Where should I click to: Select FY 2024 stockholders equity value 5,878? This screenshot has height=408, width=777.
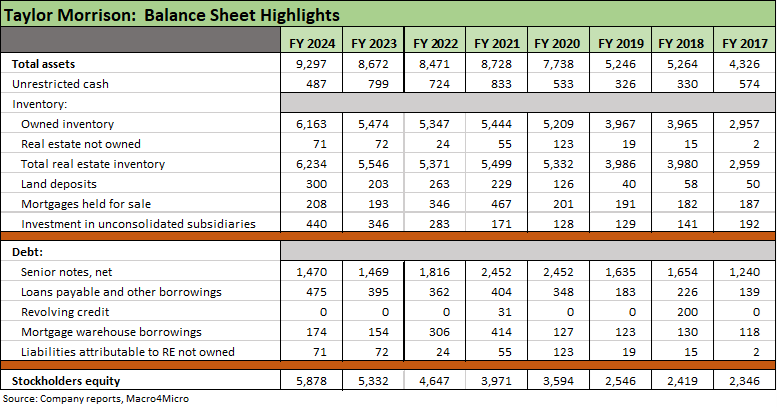coord(311,381)
